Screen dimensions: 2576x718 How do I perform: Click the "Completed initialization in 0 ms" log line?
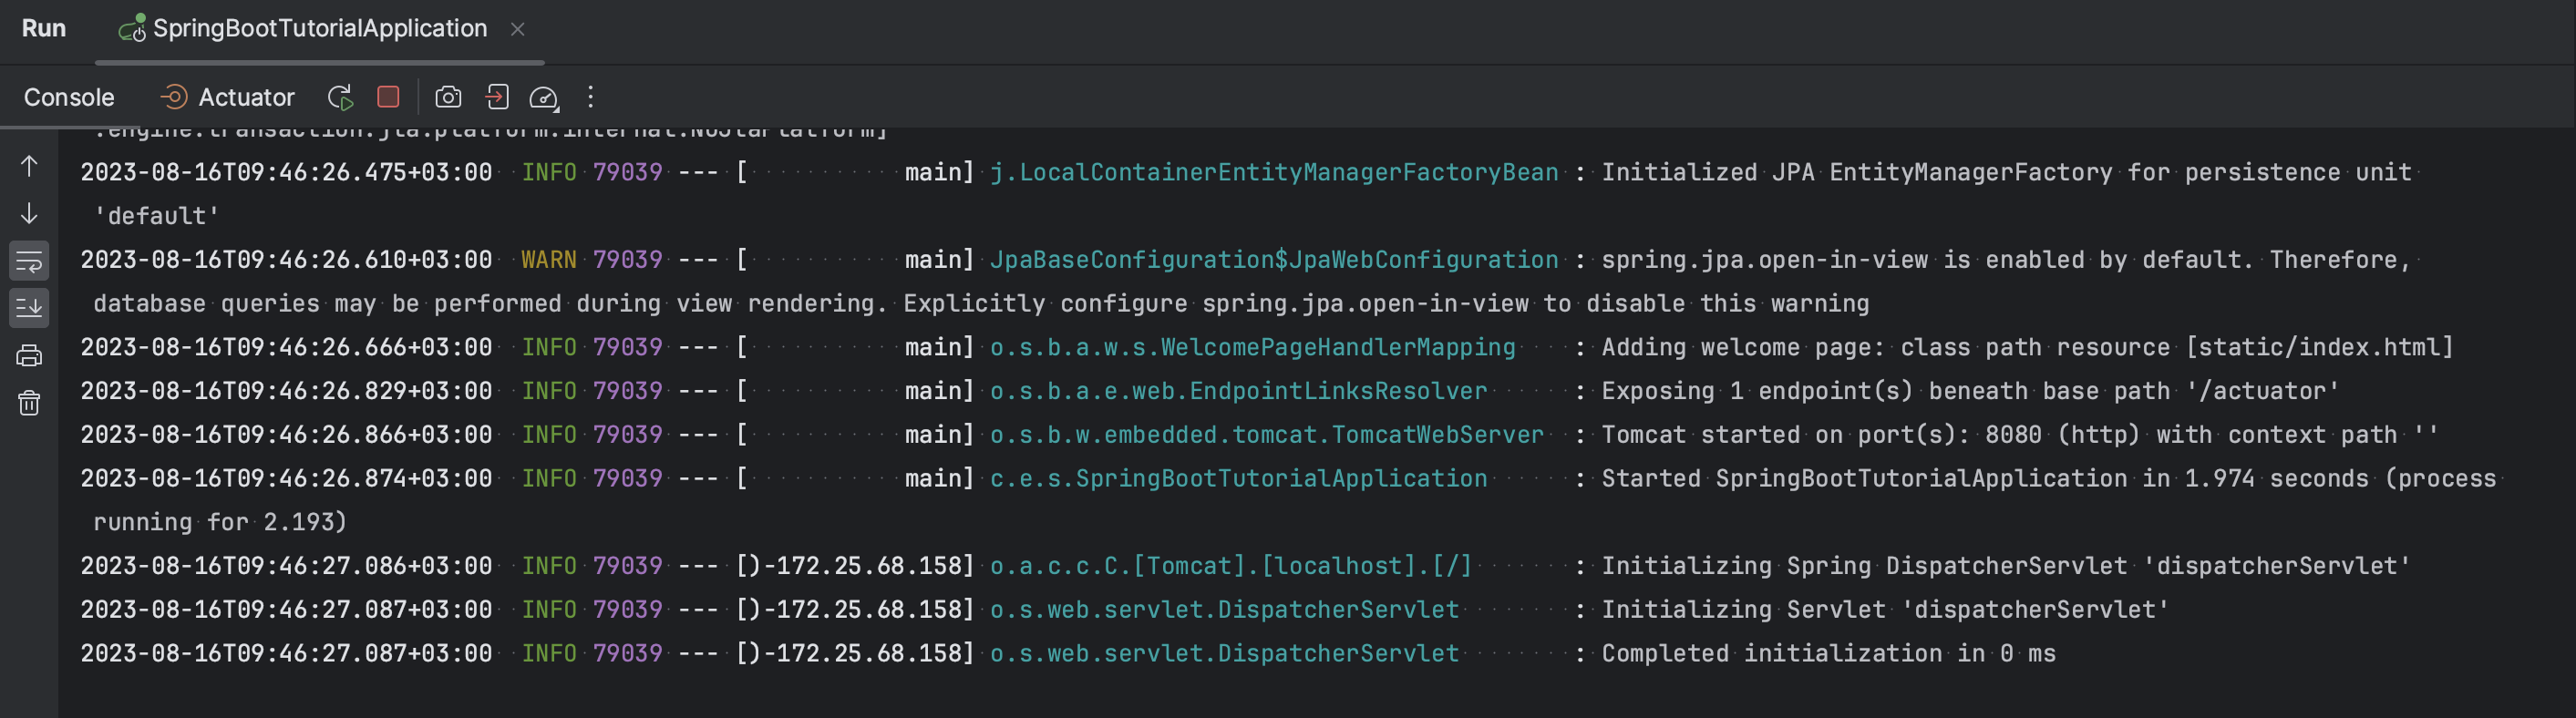[1828, 654]
